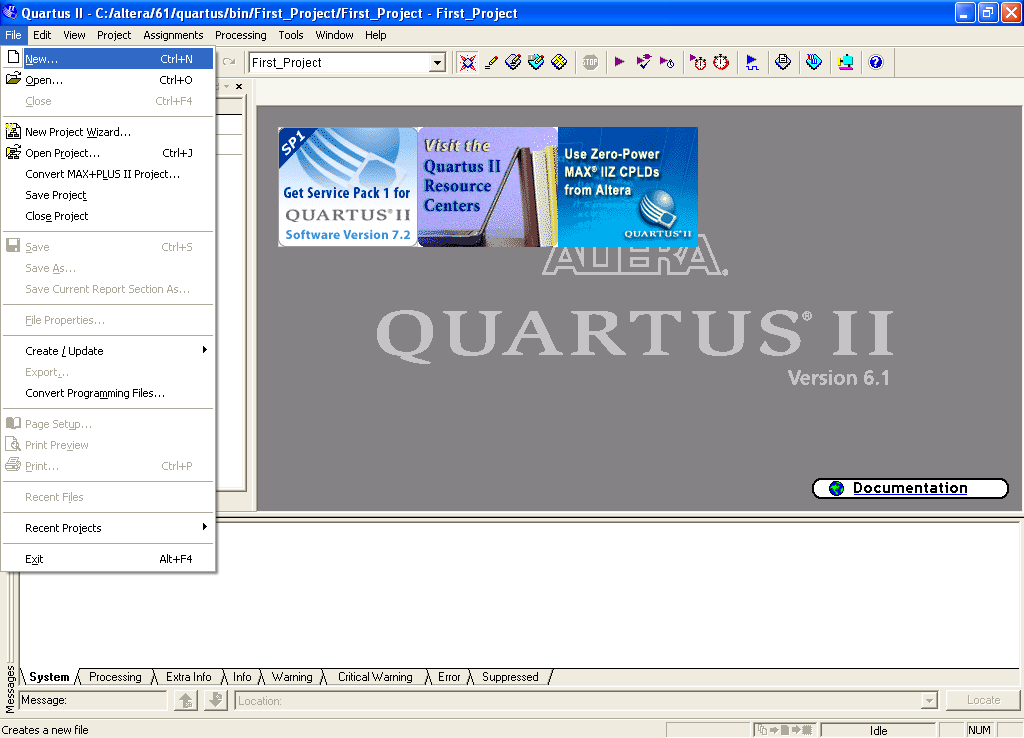Close the Project Navigator panel with X

coord(239,87)
